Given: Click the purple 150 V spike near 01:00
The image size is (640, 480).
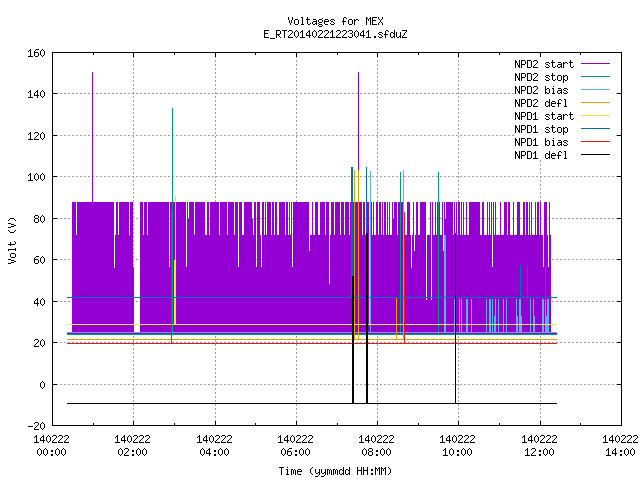Looking at the screenshot, I should (93, 137).
